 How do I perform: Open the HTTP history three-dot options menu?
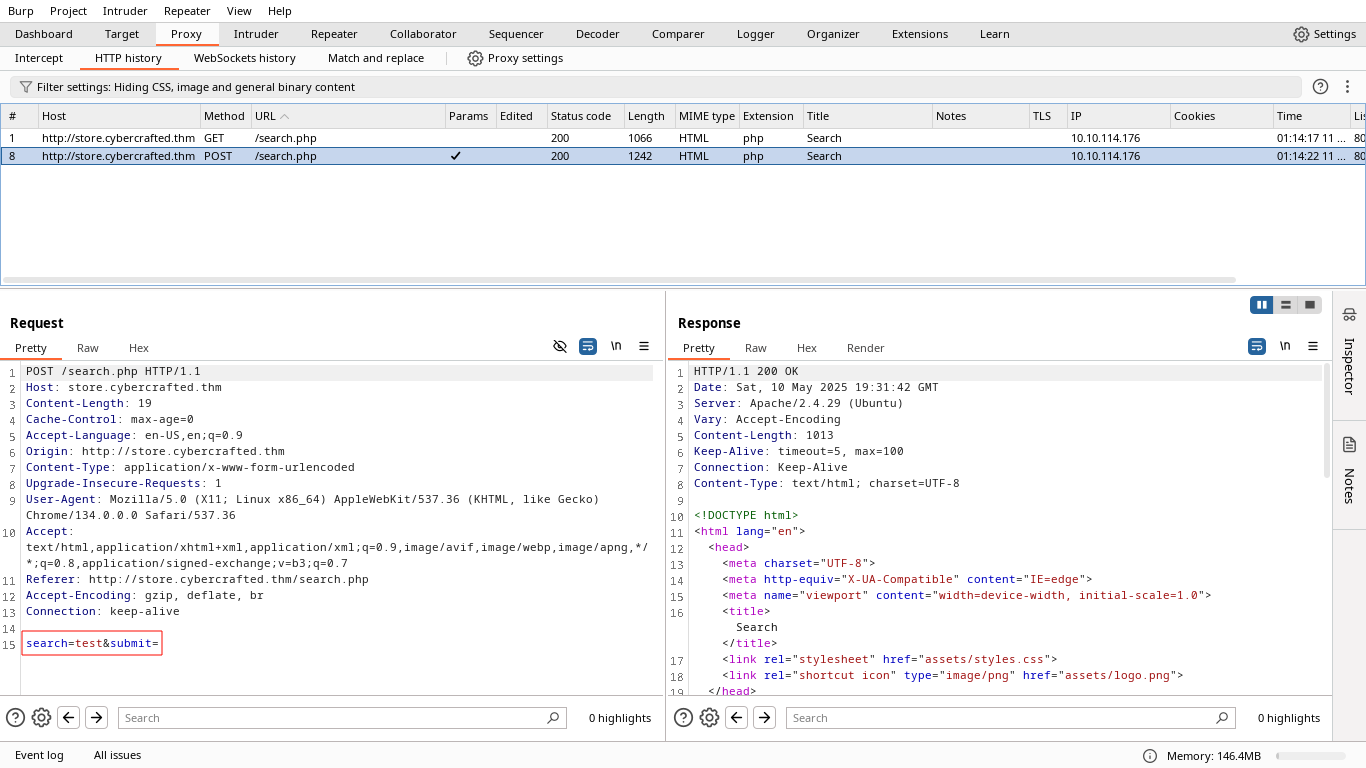[x=1347, y=87]
